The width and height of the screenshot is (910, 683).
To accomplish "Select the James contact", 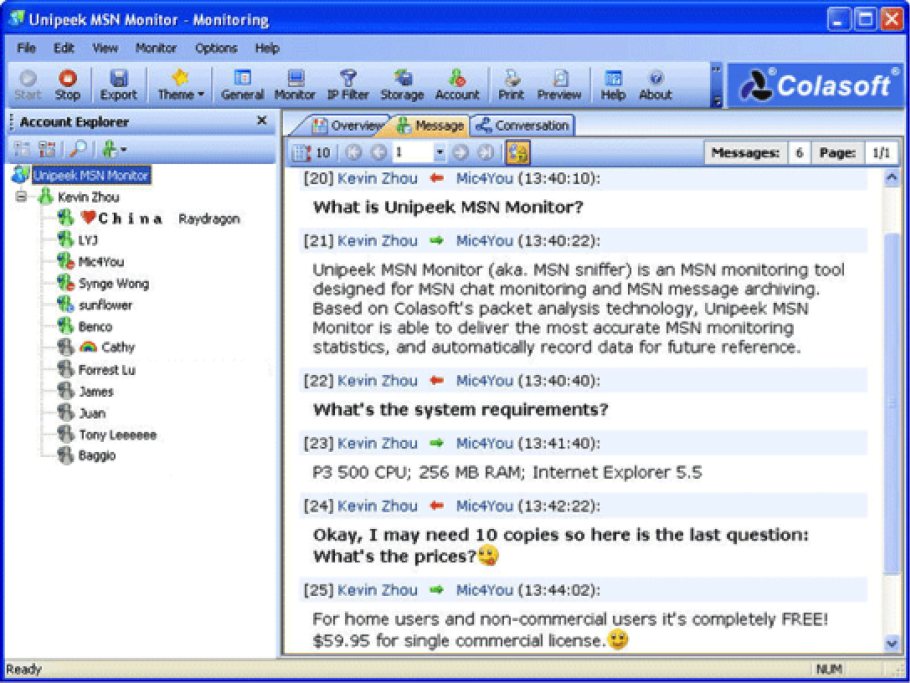I will (96, 392).
